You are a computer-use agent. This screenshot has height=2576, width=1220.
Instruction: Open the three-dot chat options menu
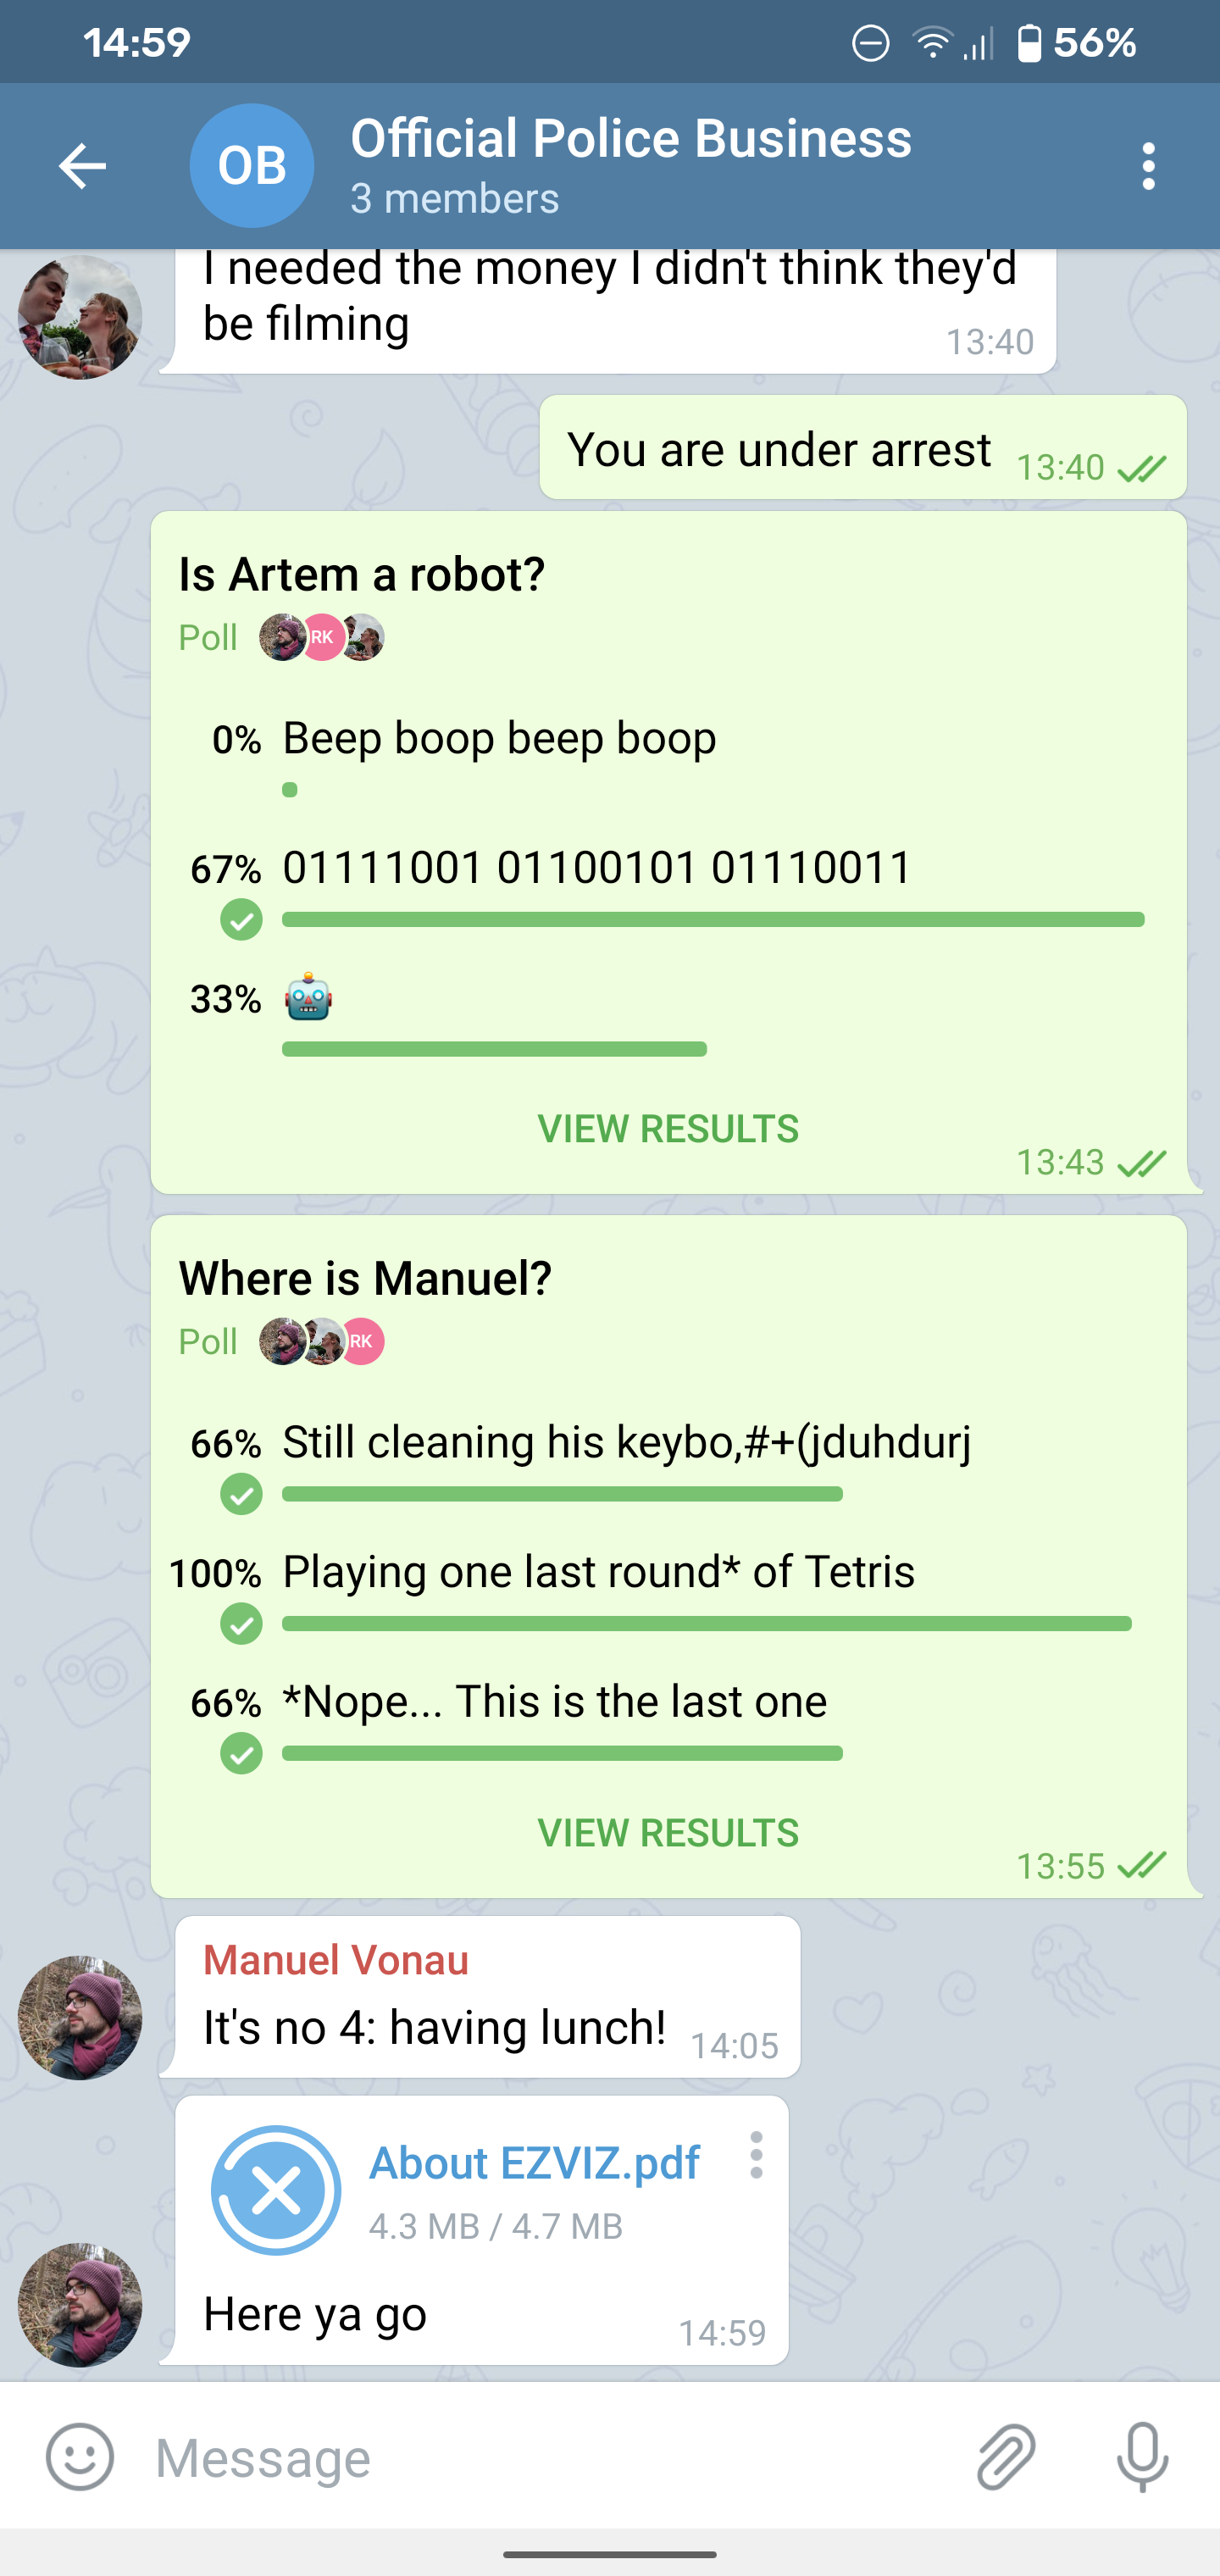point(1150,165)
